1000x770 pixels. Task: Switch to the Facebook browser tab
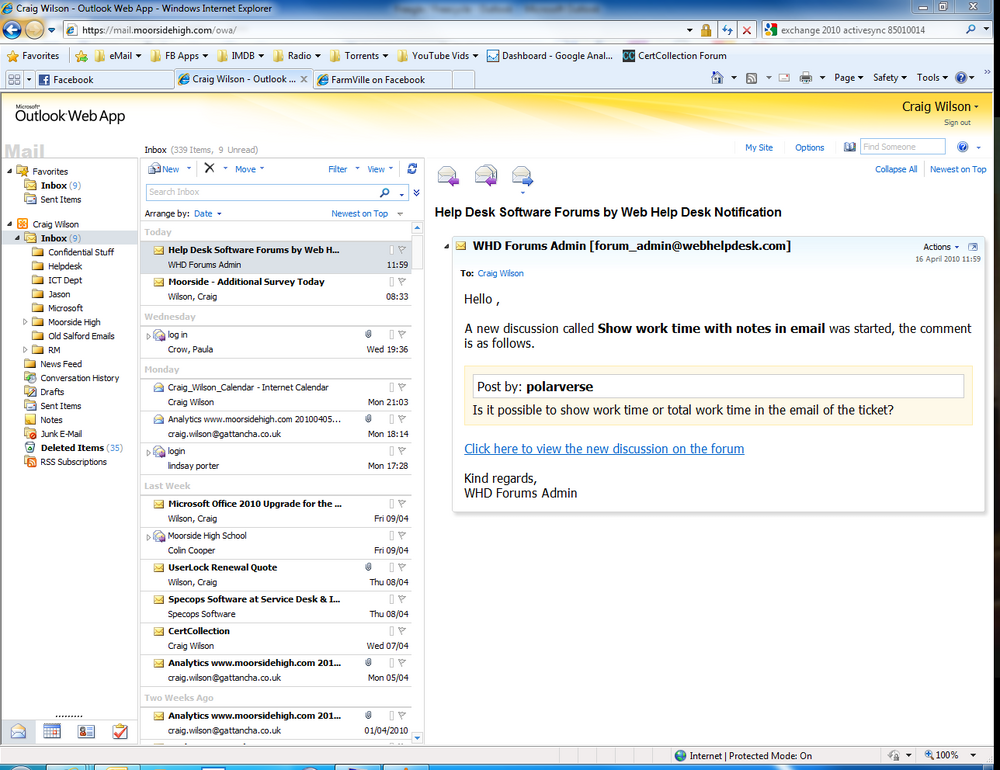(105, 79)
